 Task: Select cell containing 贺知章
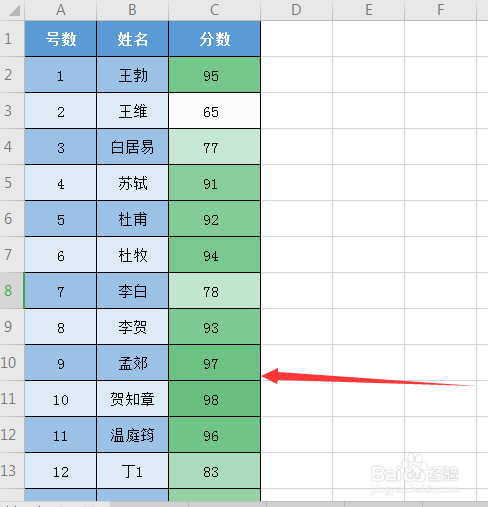click(133, 399)
